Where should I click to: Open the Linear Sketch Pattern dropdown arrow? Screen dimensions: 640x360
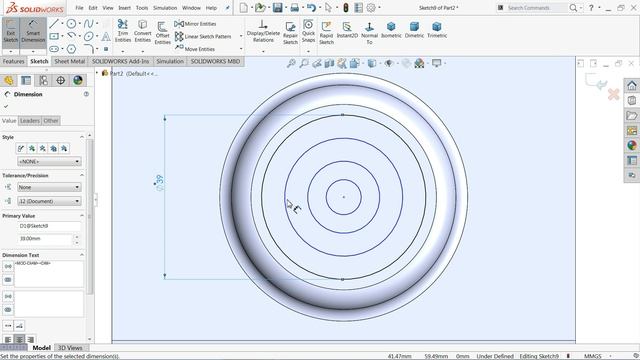pyautogui.click(x=241, y=36)
